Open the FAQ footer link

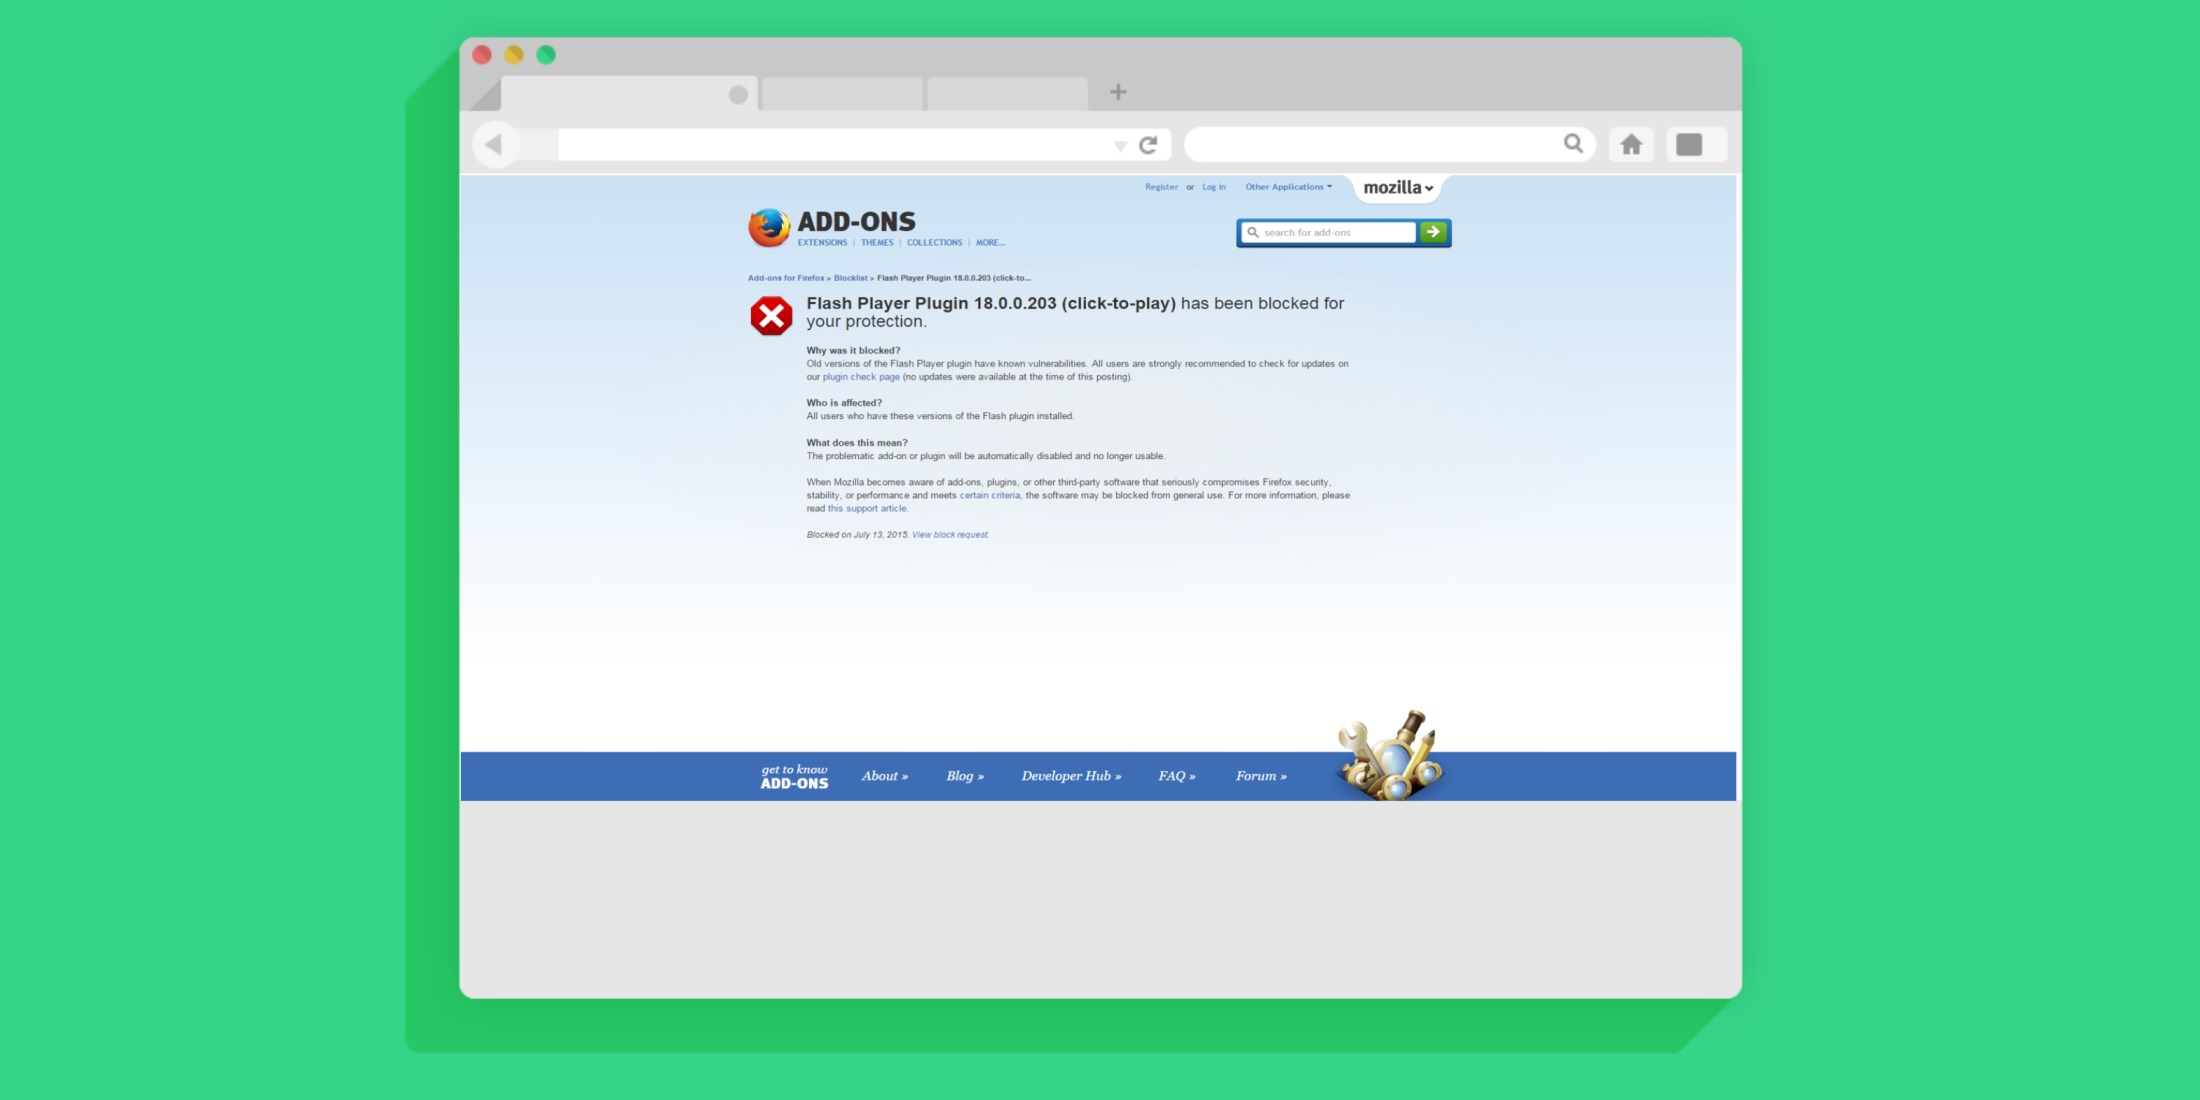click(1177, 776)
